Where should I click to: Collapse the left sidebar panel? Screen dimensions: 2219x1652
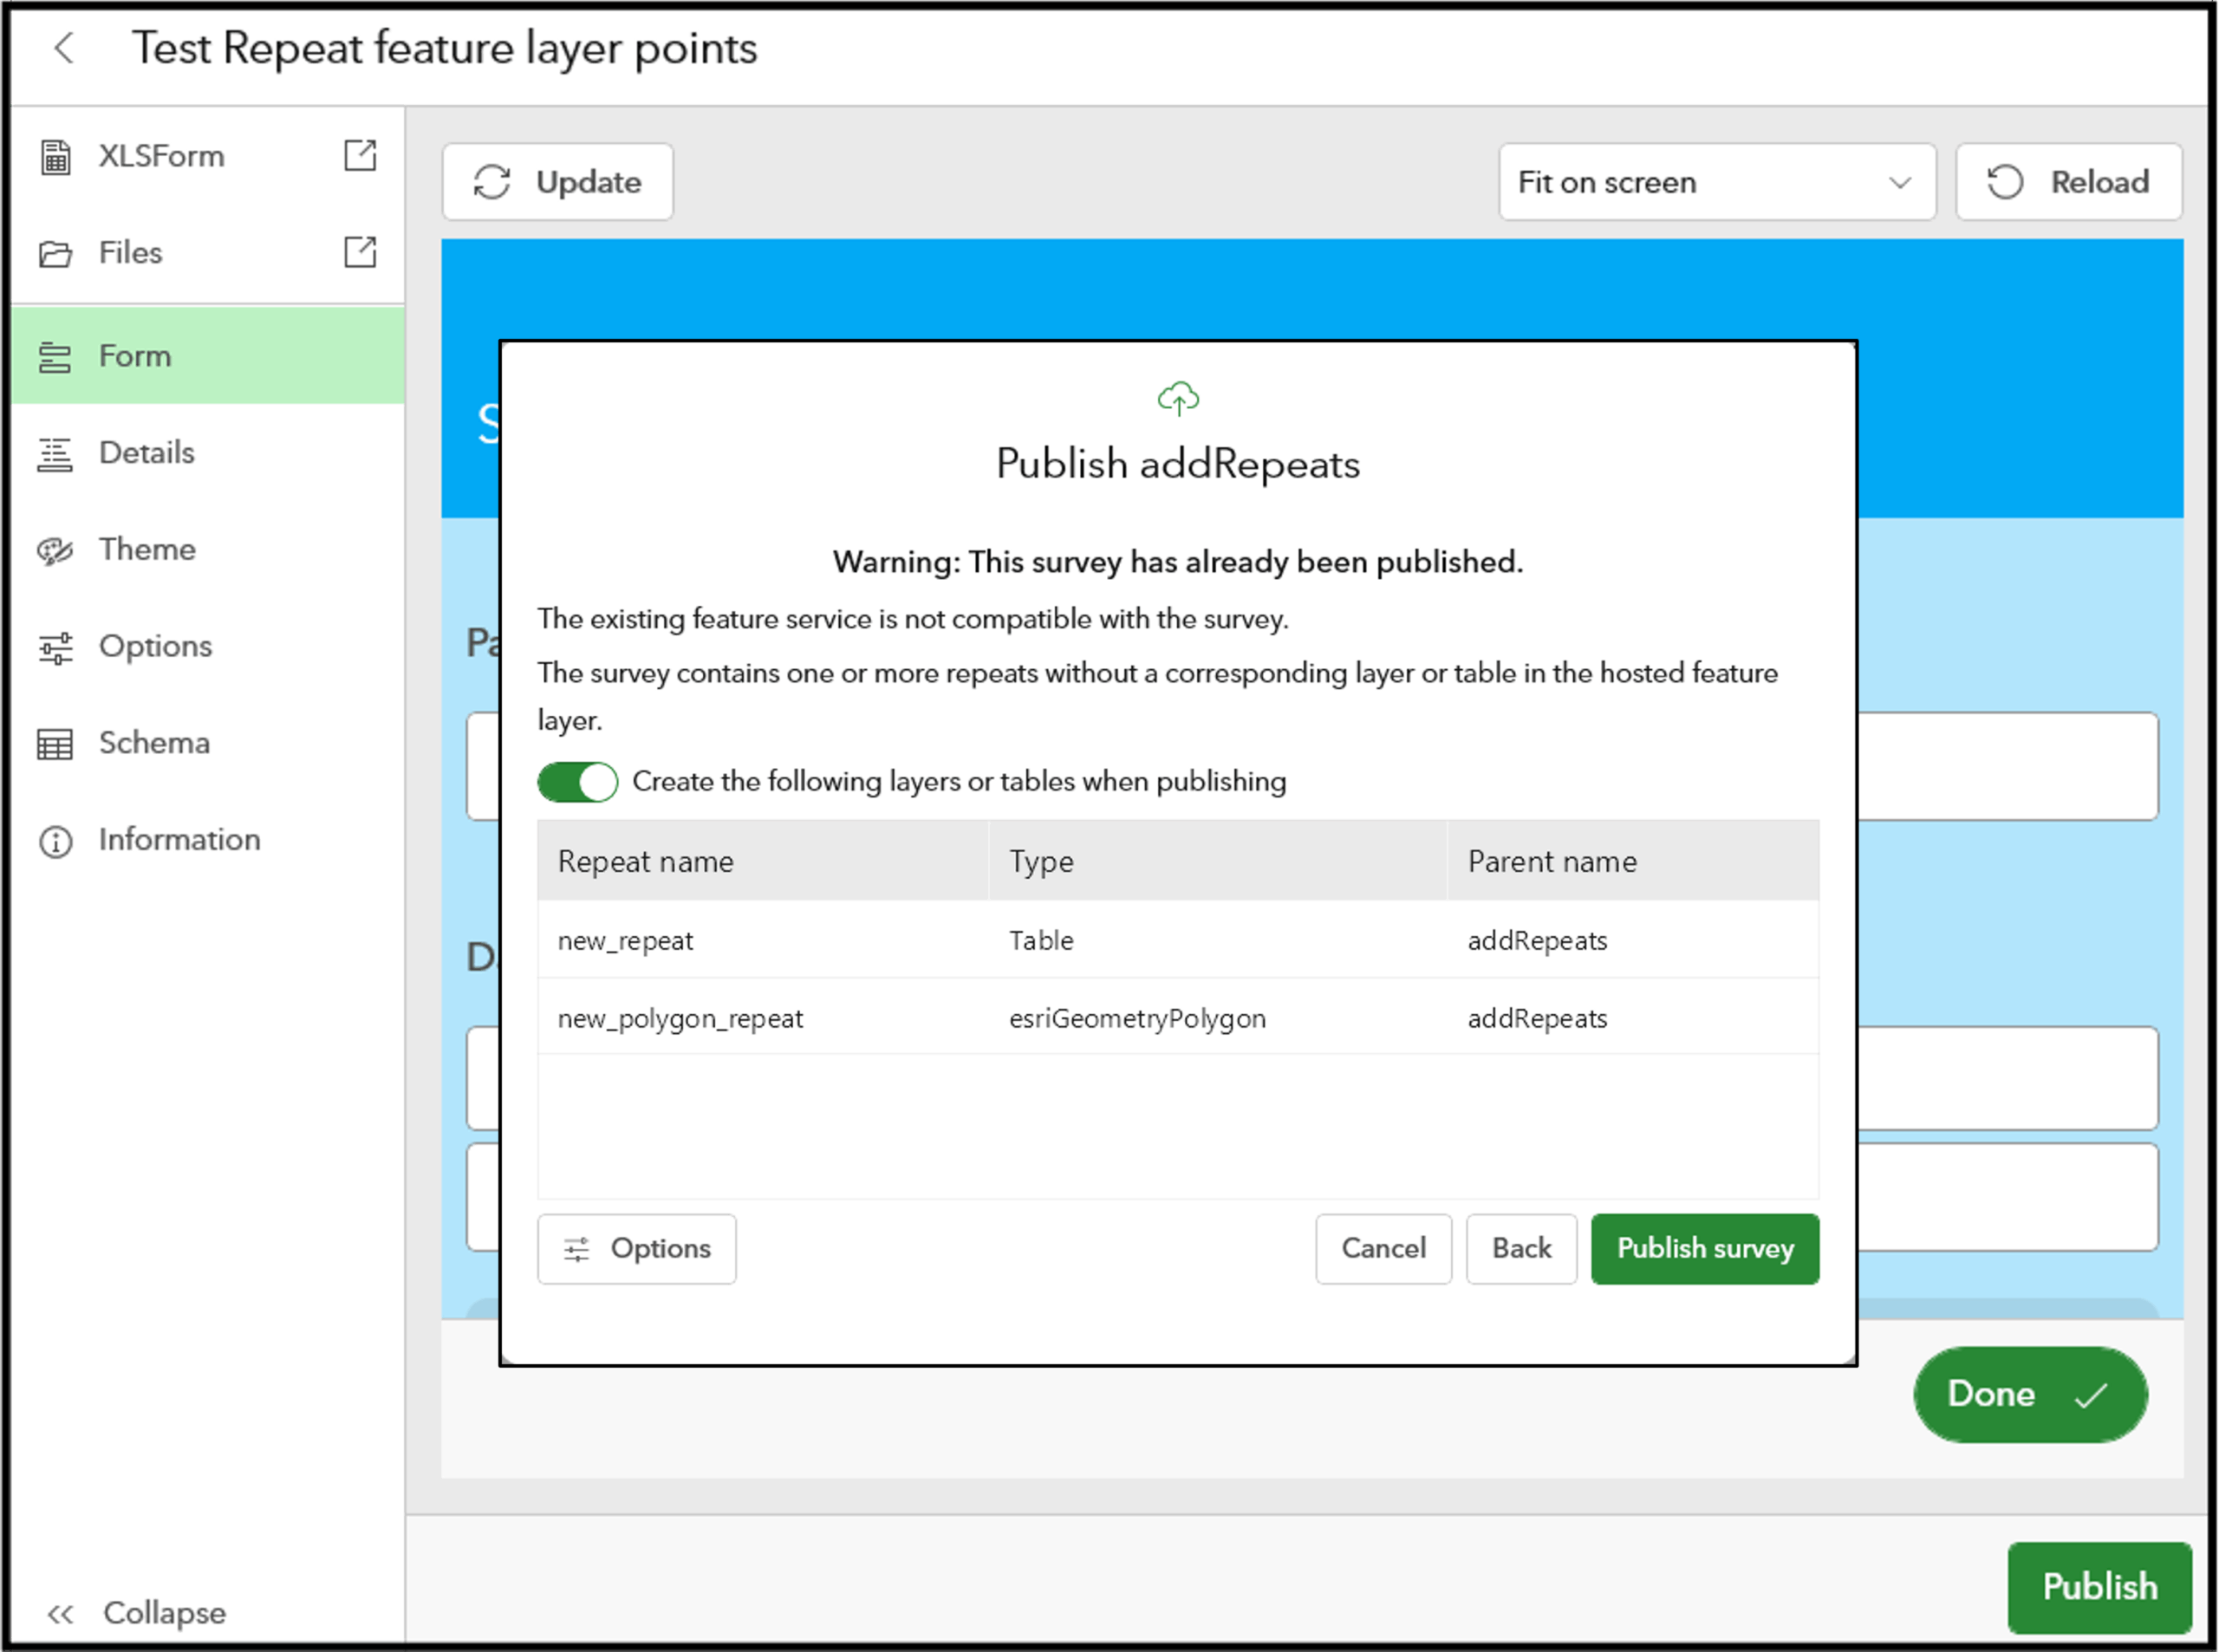[135, 1612]
